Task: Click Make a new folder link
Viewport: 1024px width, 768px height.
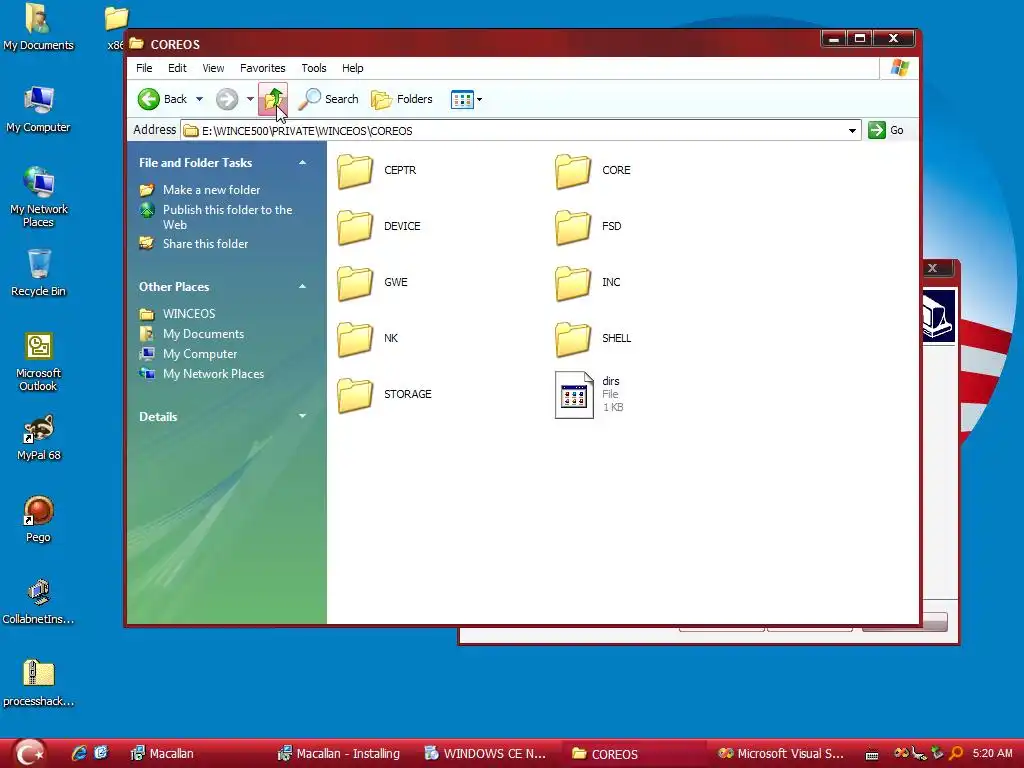Action: (212, 190)
